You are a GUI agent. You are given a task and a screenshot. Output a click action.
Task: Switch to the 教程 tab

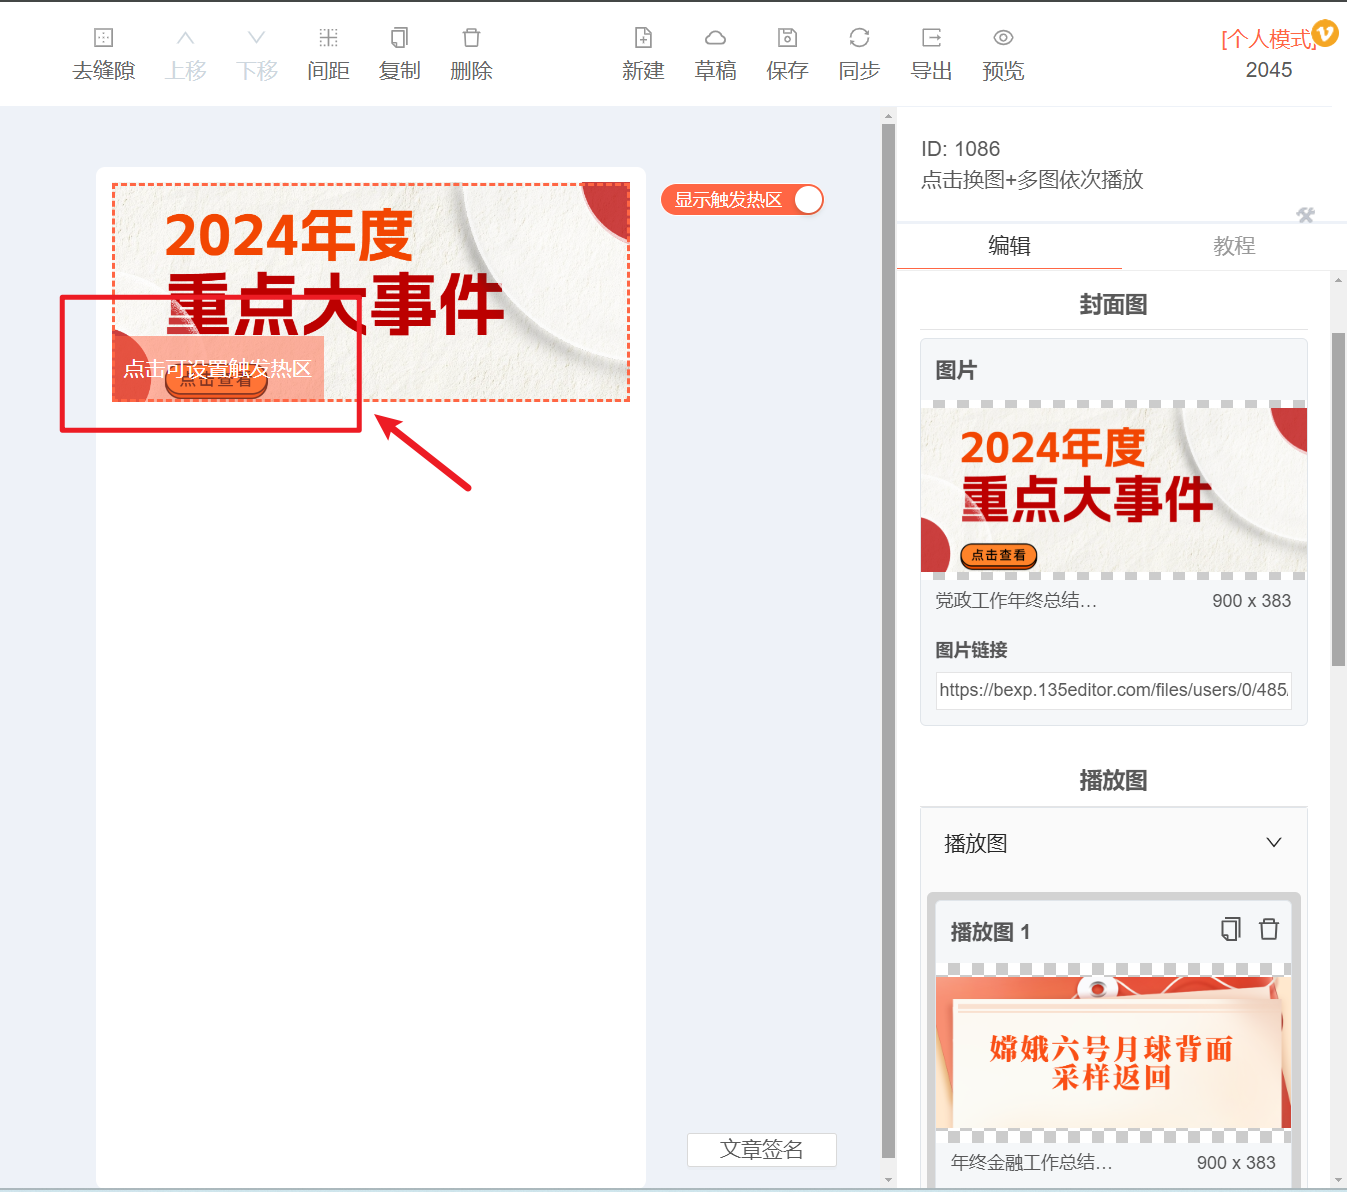(1234, 246)
